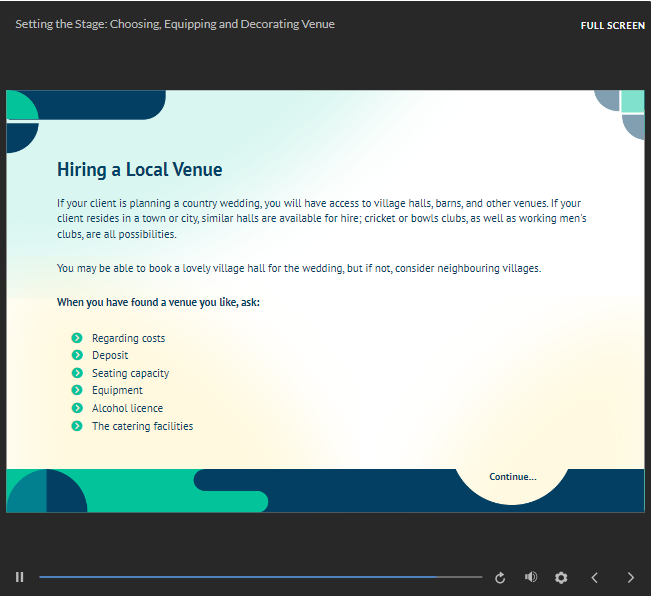The image size is (651, 596).
Task: Click the playback progress bar
Action: [260, 577]
